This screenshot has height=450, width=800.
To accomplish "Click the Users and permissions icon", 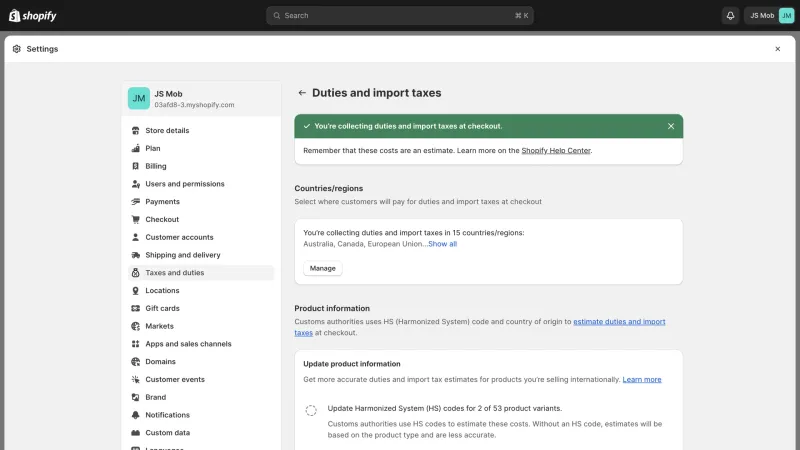I will coord(135,184).
